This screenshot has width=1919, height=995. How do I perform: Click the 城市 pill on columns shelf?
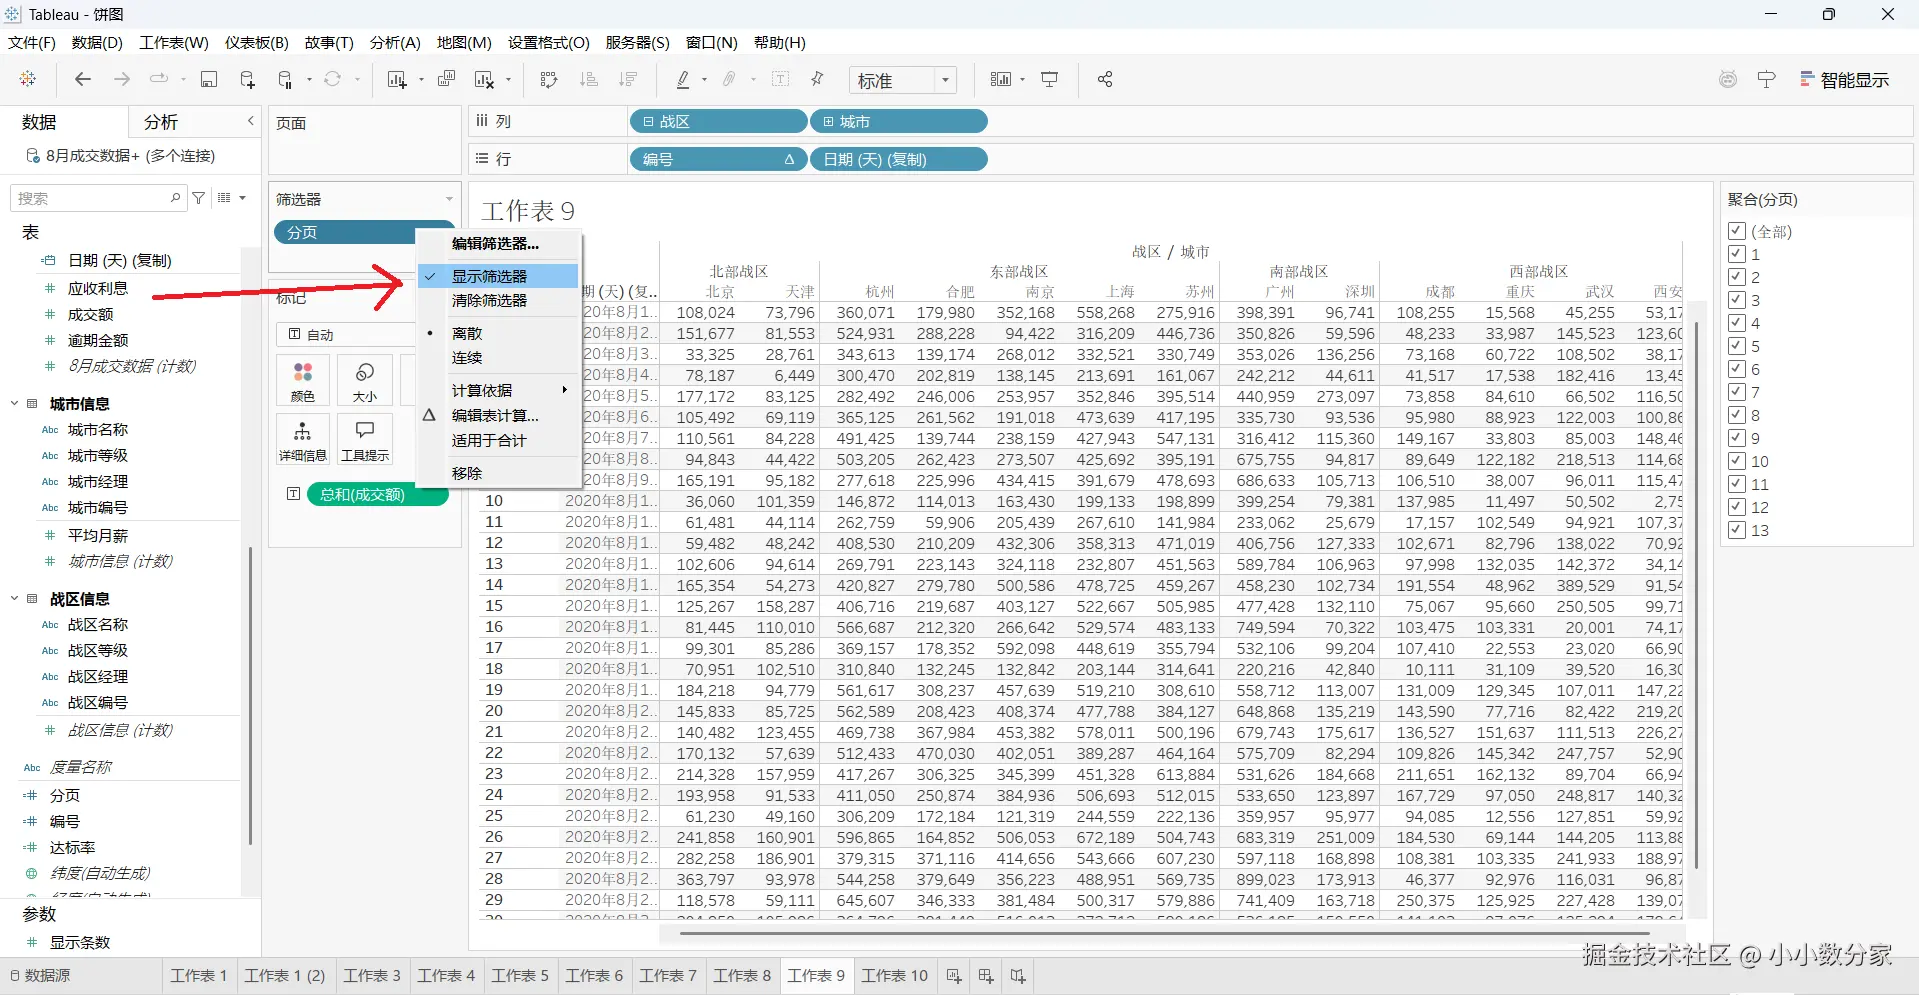[898, 121]
